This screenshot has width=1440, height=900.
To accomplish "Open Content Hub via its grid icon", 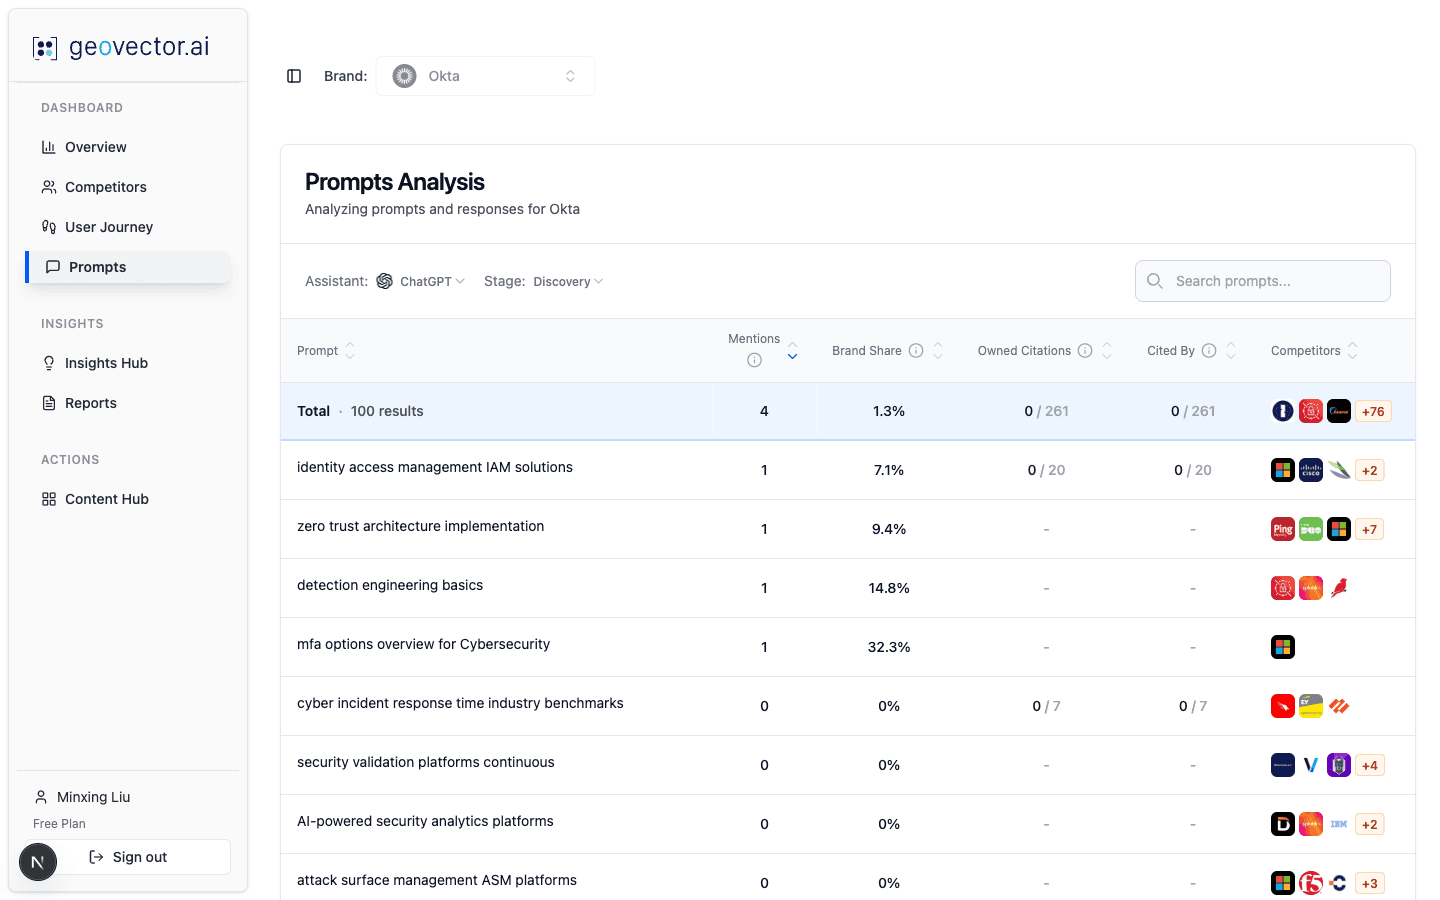I will 47,498.
